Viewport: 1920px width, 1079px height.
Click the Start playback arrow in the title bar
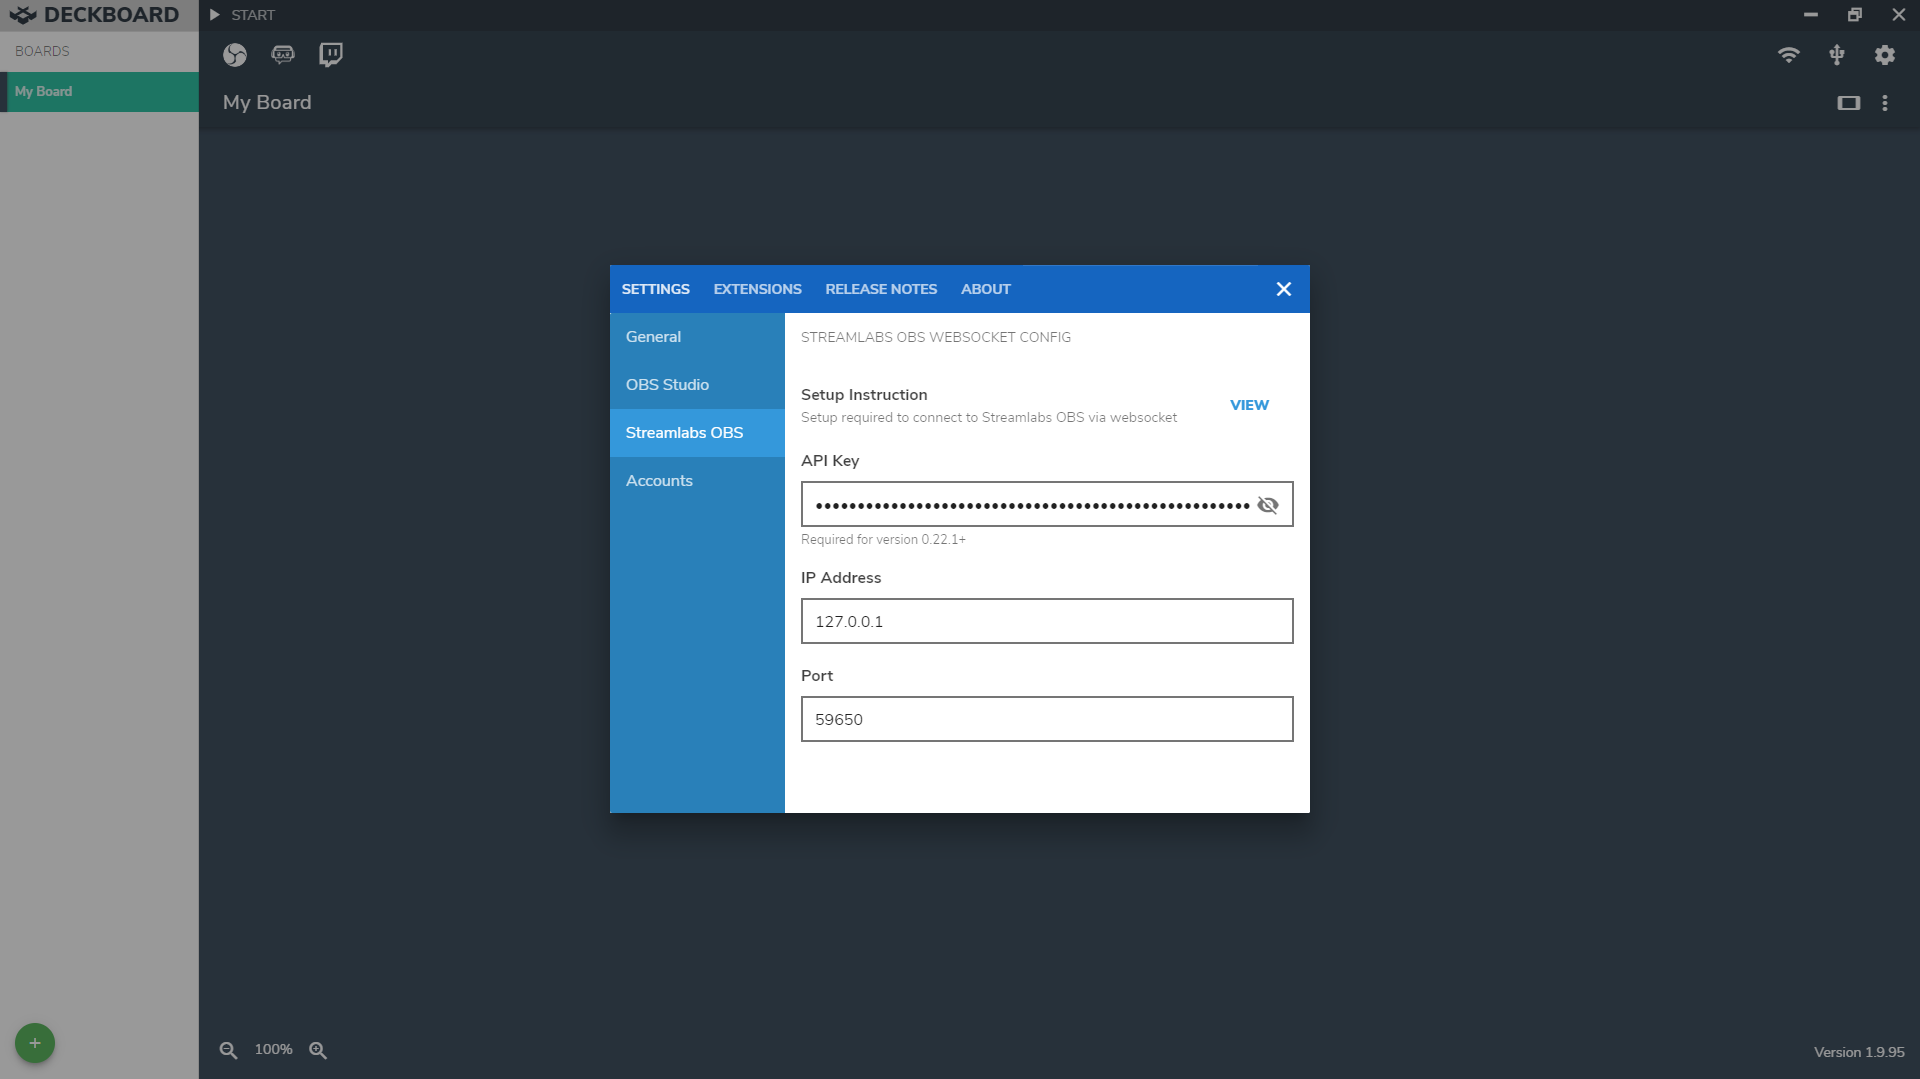coord(214,15)
